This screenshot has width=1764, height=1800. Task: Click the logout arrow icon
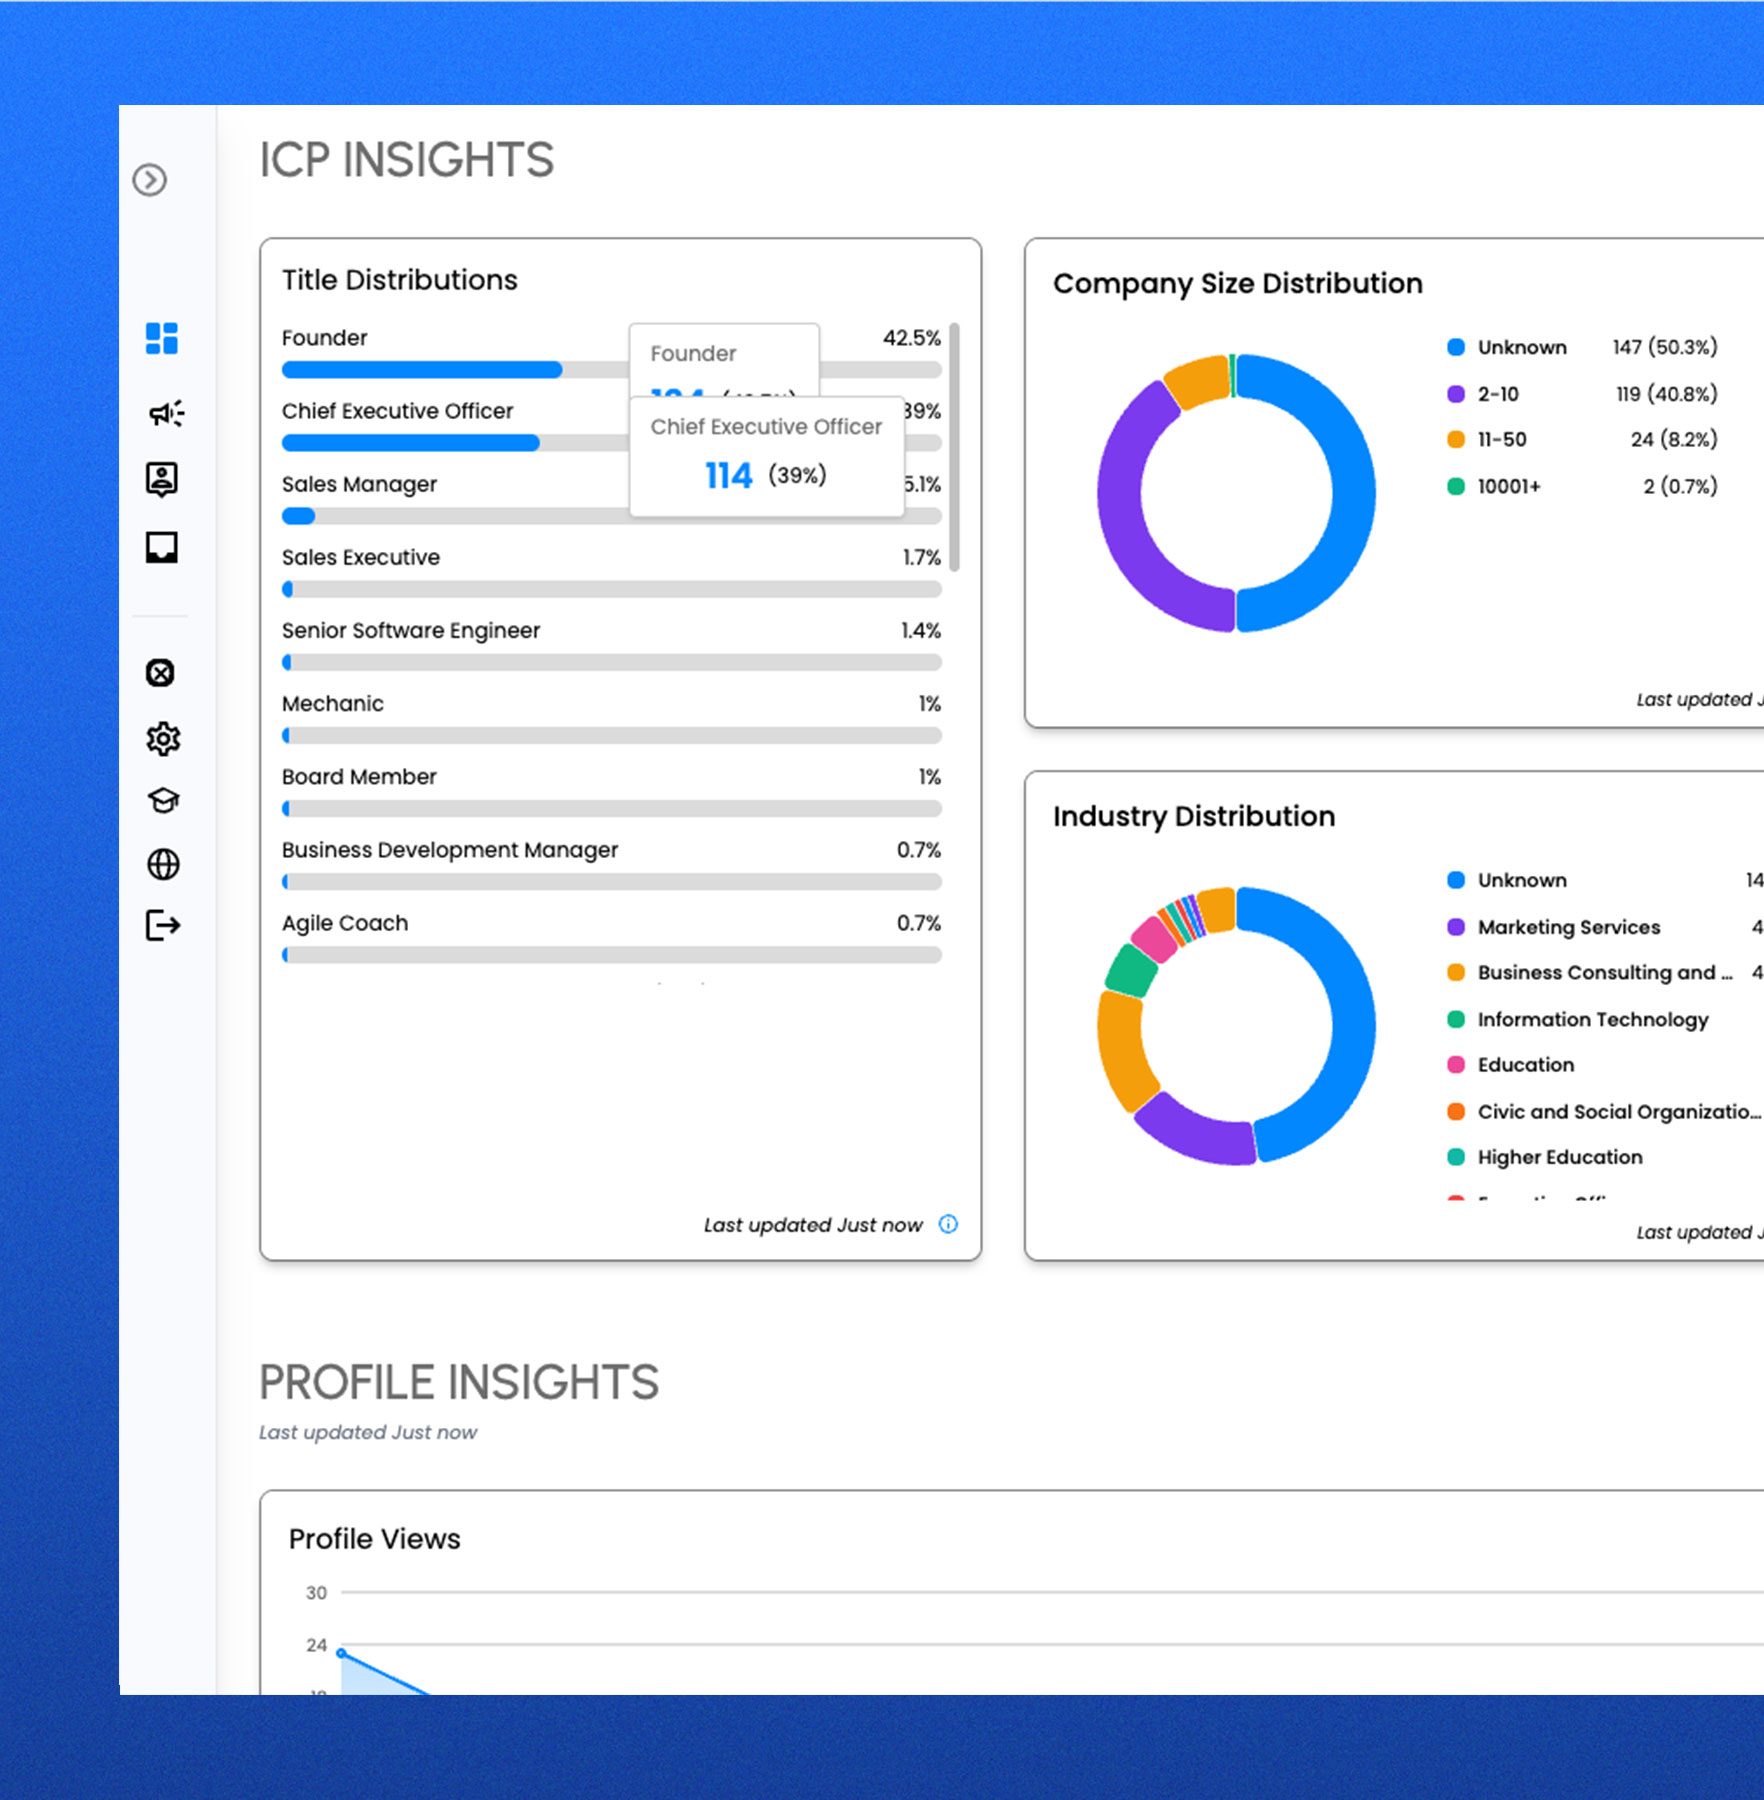(x=163, y=925)
